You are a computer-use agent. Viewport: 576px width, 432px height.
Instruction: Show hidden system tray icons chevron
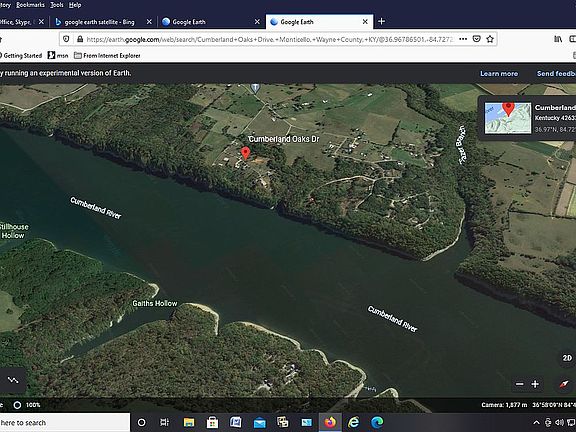(536, 422)
